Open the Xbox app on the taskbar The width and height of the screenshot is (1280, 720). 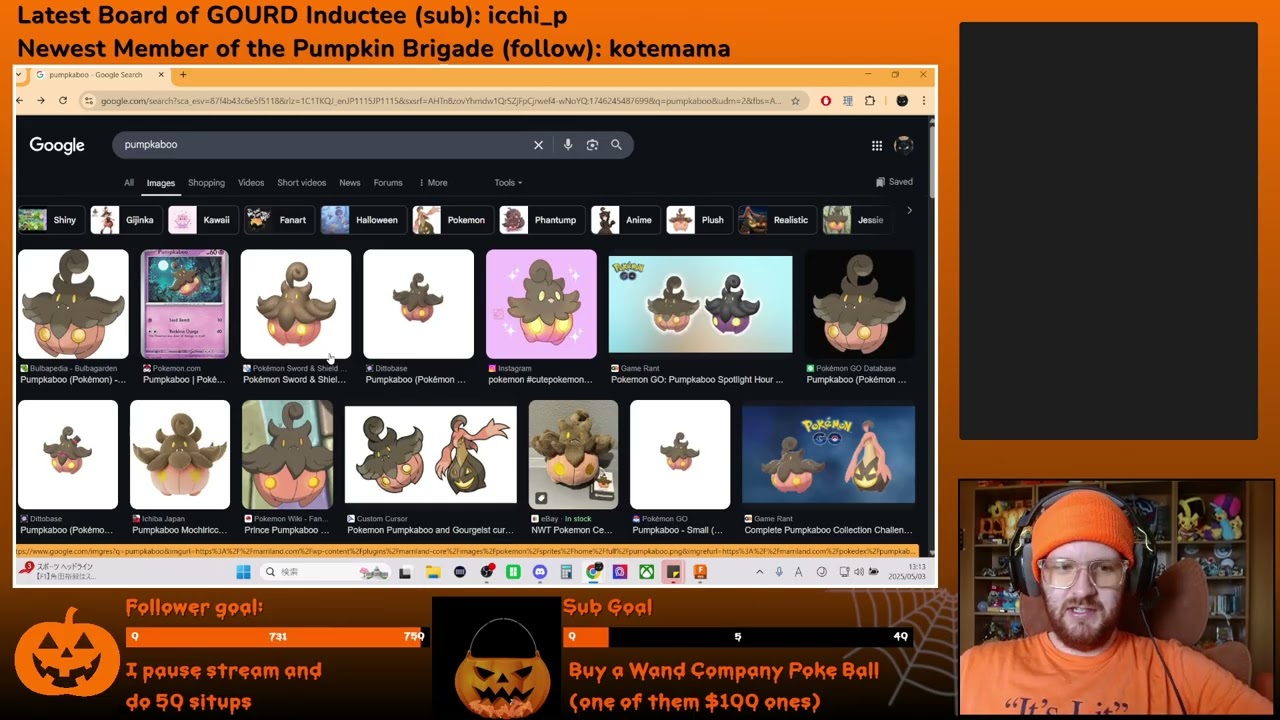pos(647,572)
